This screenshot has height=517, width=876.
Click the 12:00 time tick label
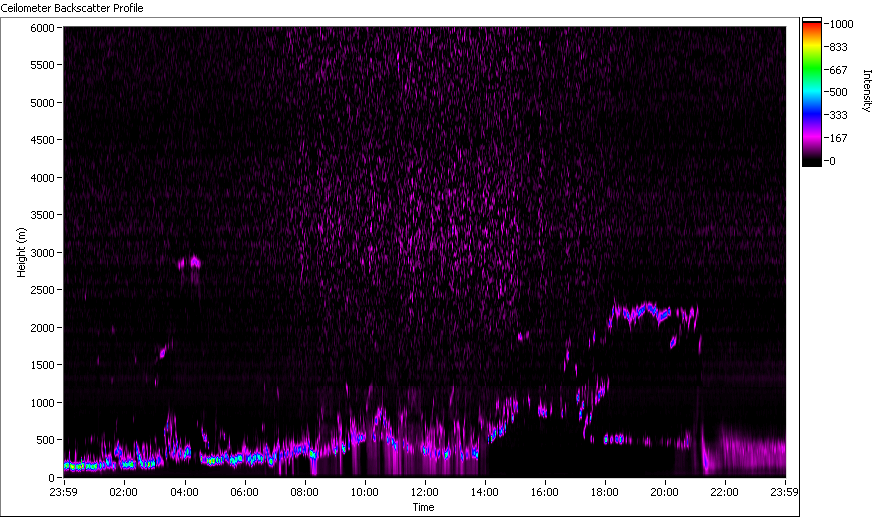(424, 492)
